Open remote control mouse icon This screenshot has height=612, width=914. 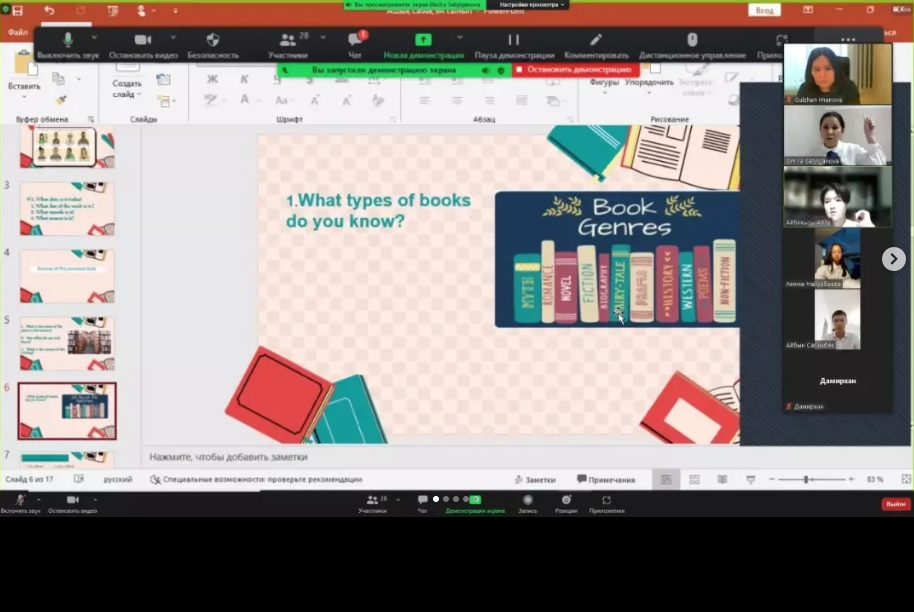[x=692, y=40]
